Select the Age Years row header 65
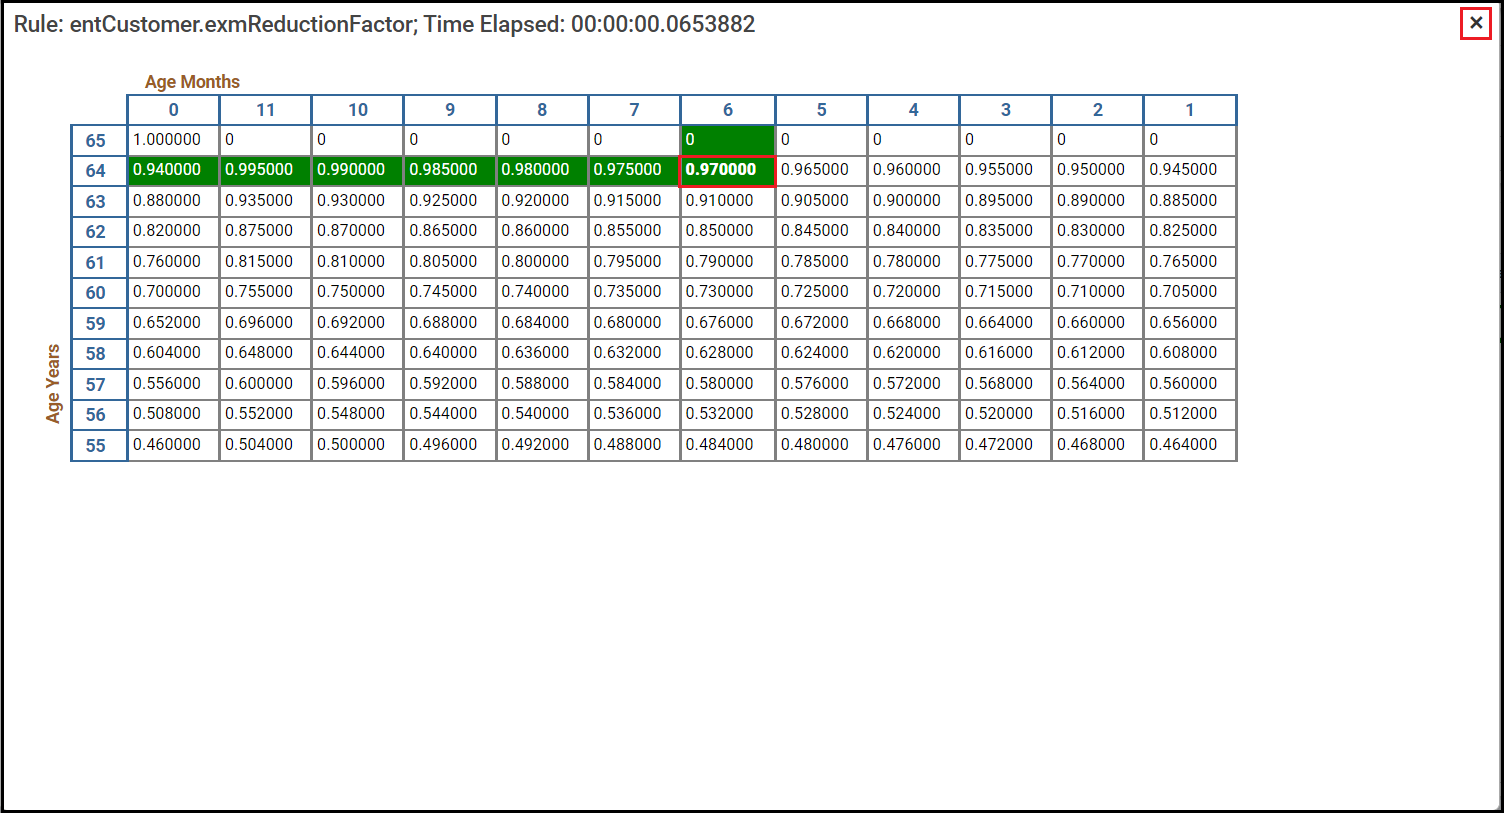 click(x=98, y=141)
